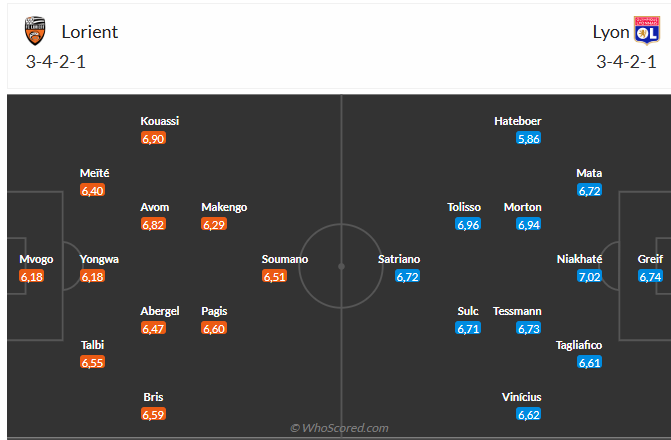Click the WhoScored.com watermark
Viewport: 671px width, 440px height.
click(x=339, y=428)
